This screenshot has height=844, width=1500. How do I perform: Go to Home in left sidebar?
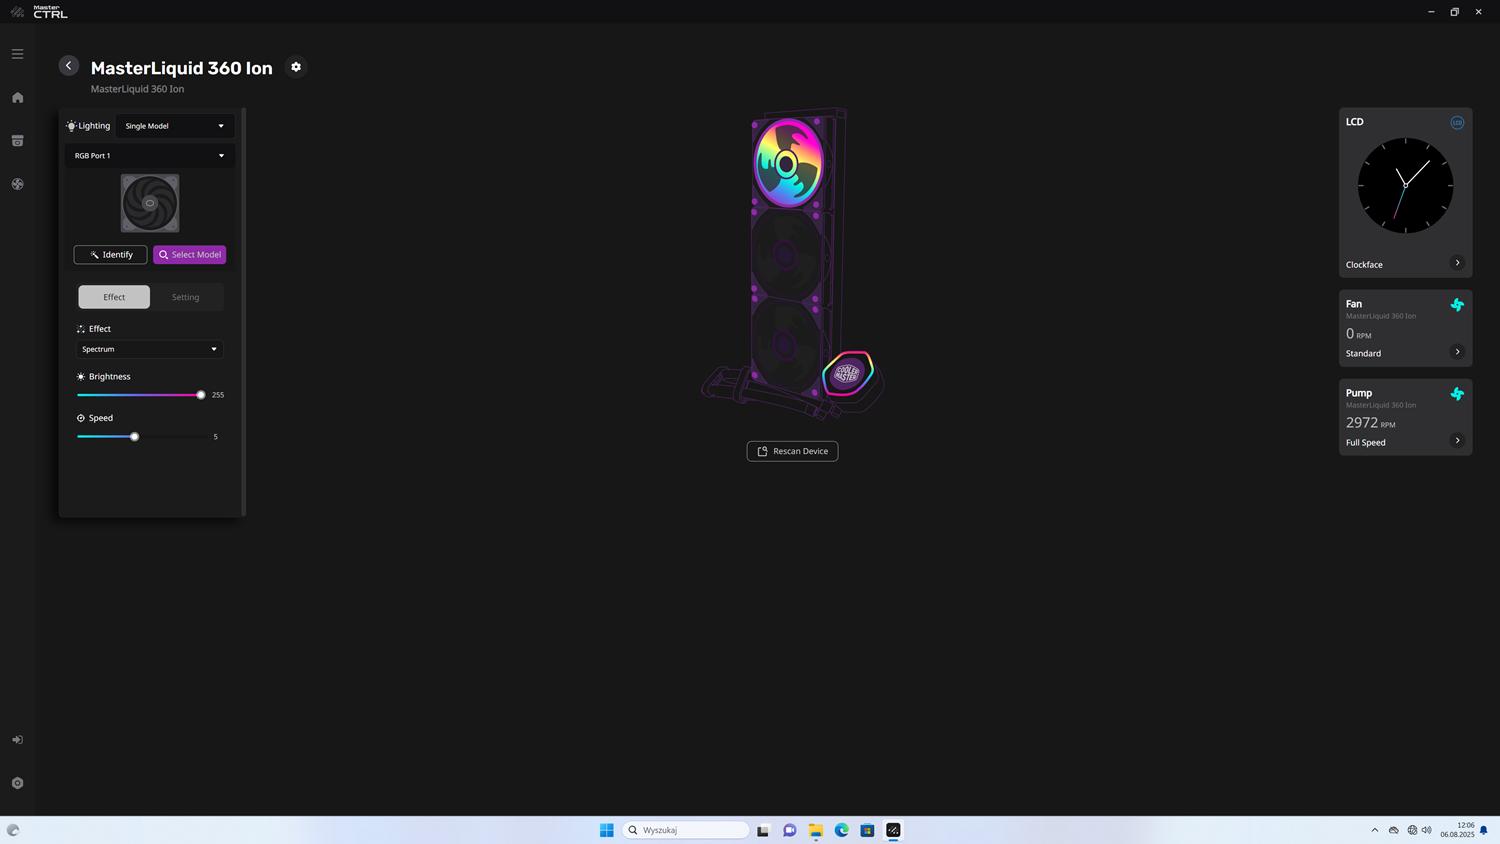pyautogui.click(x=17, y=98)
